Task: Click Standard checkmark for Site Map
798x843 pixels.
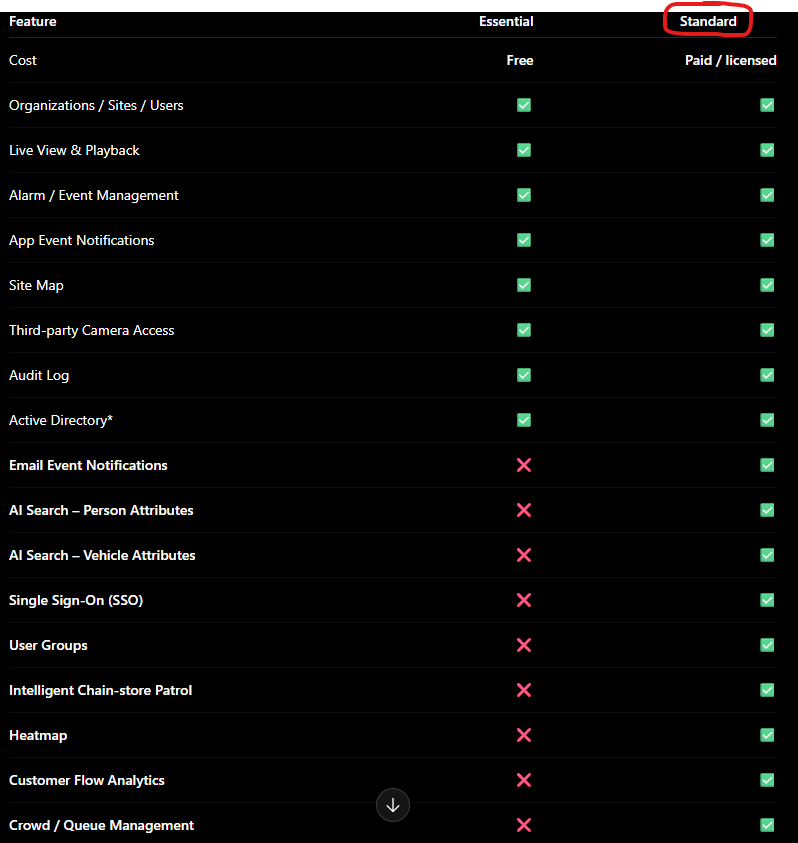Action: click(x=767, y=285)
